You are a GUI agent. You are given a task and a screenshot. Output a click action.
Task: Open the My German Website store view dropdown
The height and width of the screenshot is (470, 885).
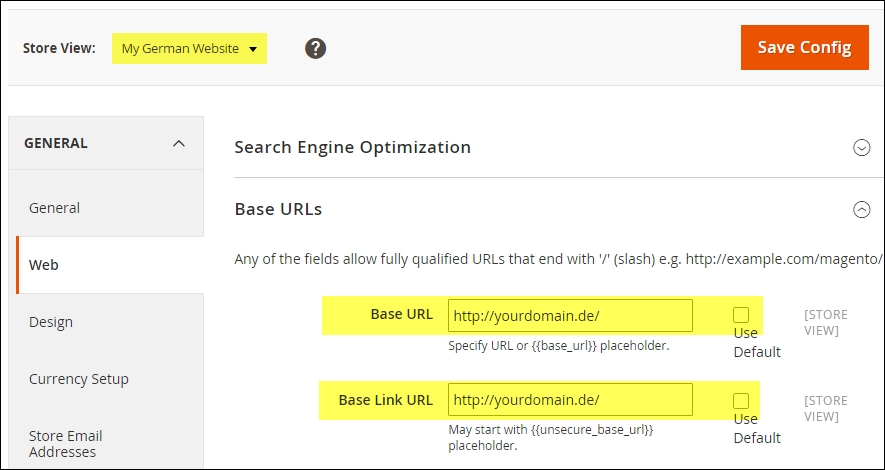tap(190, 48)
